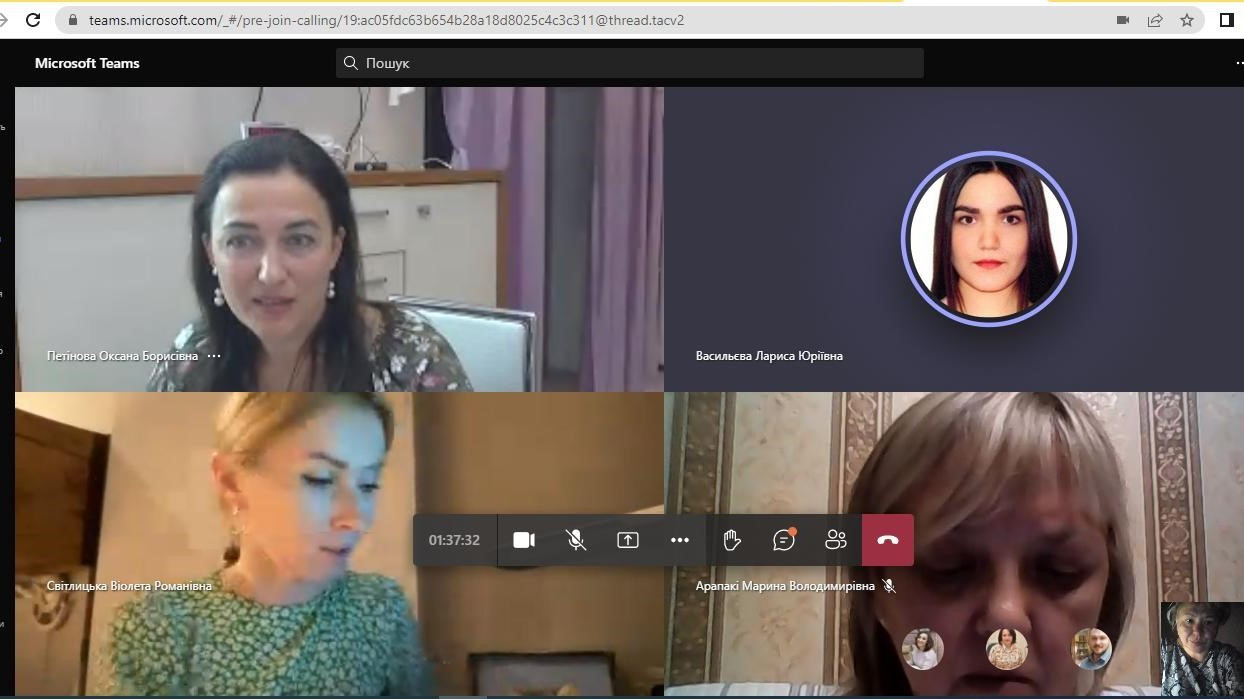Click the search magnifier icon

tap(351, 63)
